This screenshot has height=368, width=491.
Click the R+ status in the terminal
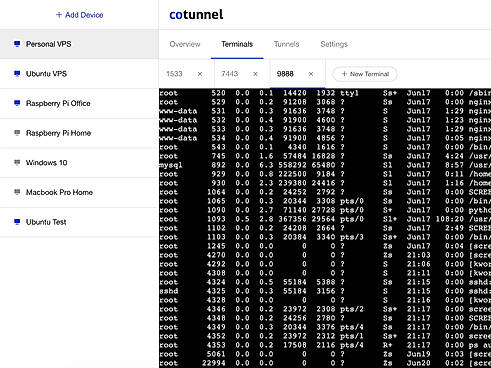click(387, 345)
